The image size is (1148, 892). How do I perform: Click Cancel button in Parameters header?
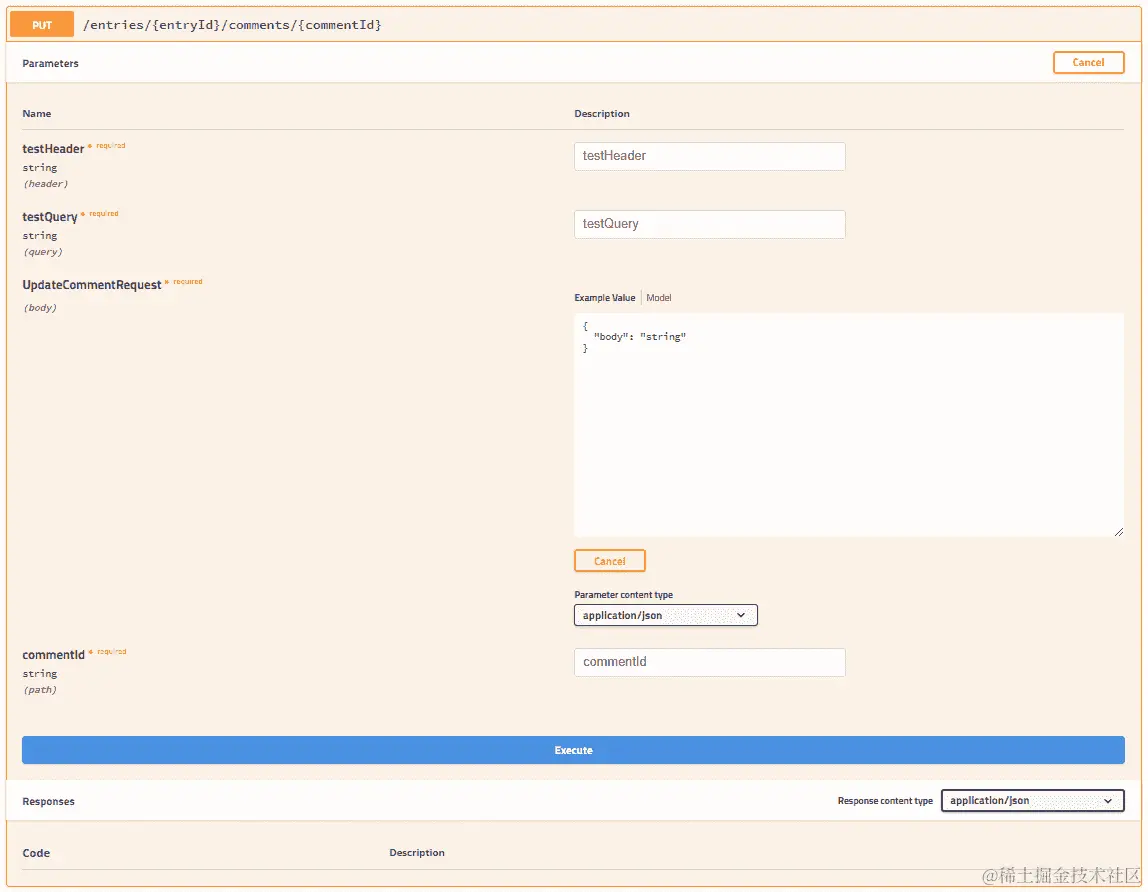pos(1088,62)
